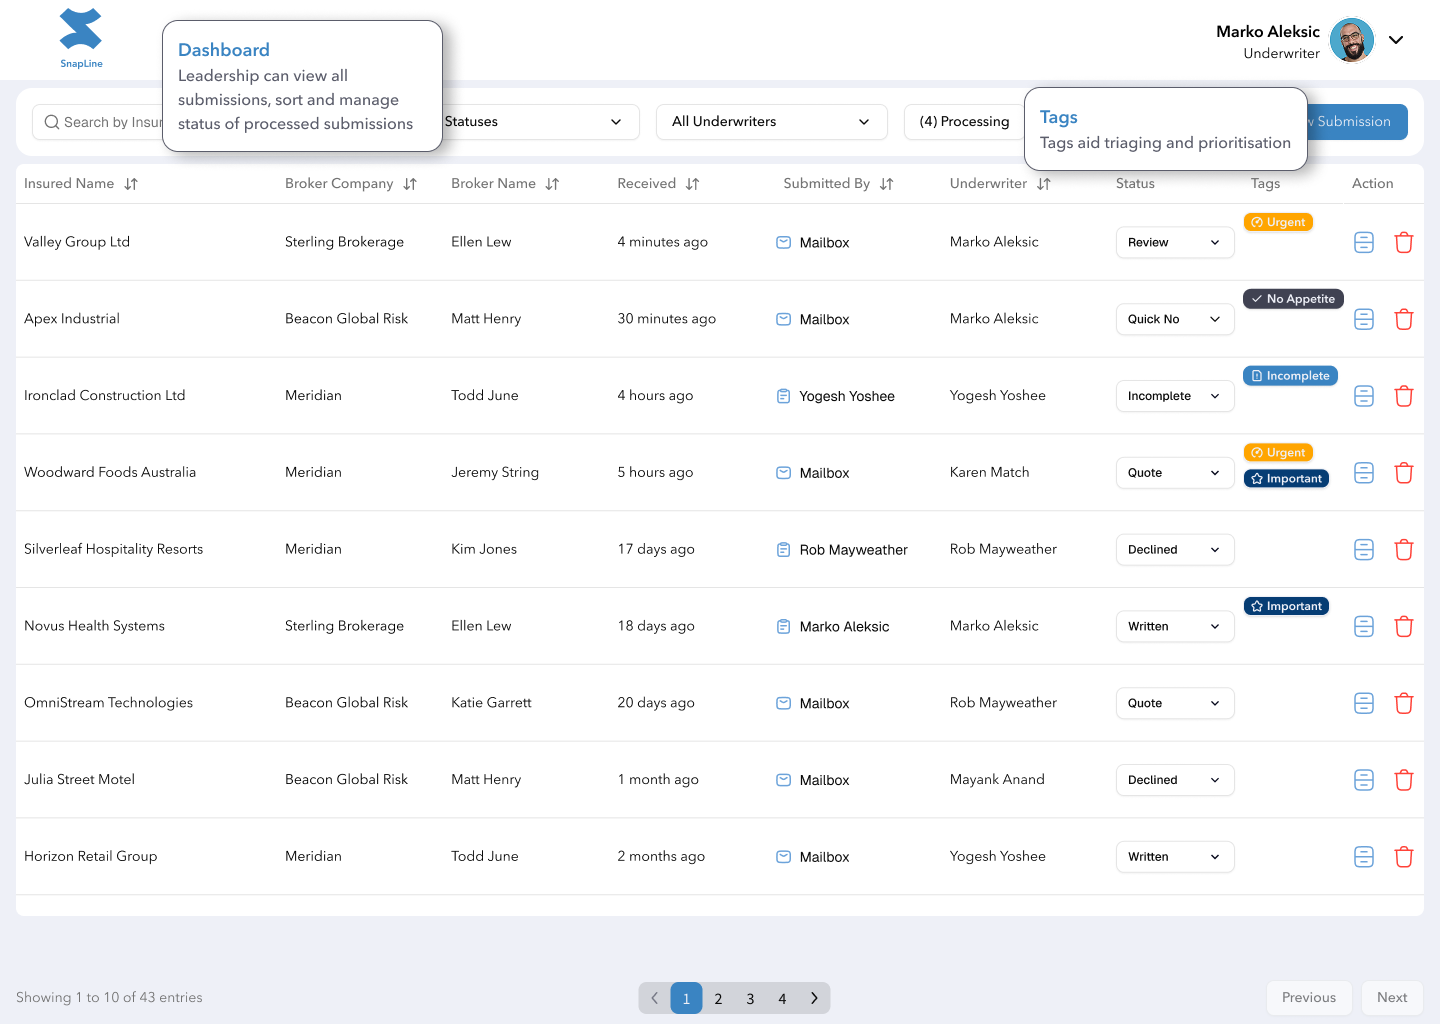Open the action notes icon for Novus Health Systems
This screenshot has height=1024, width=1440.
[x=1364, y=626]
